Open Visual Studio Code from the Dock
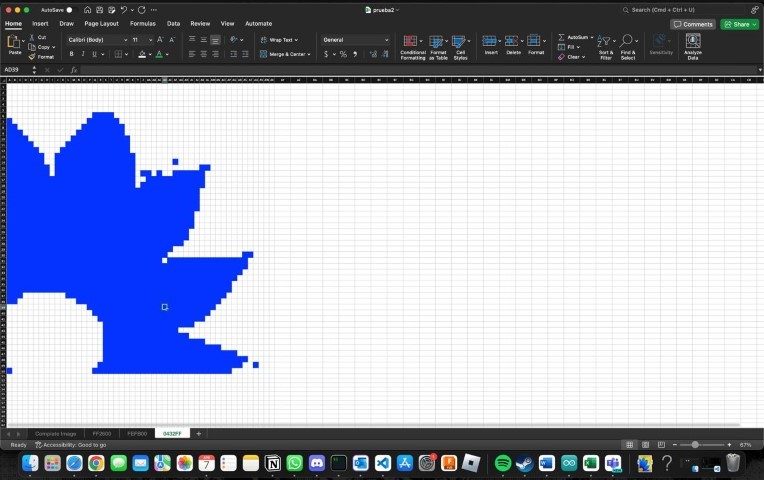The height and width of the screenshot is (480, 764). pyautogui.click(x=383, y=462)
